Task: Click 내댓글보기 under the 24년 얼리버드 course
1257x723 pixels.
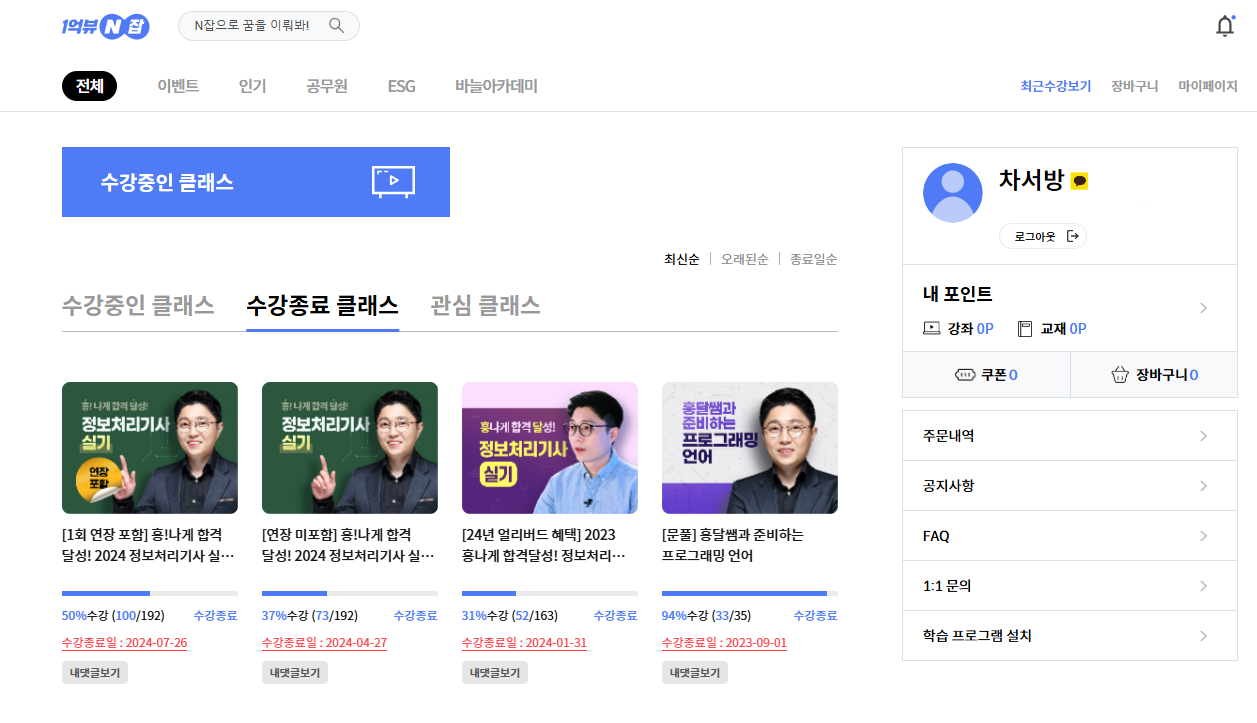Action: click(x=495, y=673)
